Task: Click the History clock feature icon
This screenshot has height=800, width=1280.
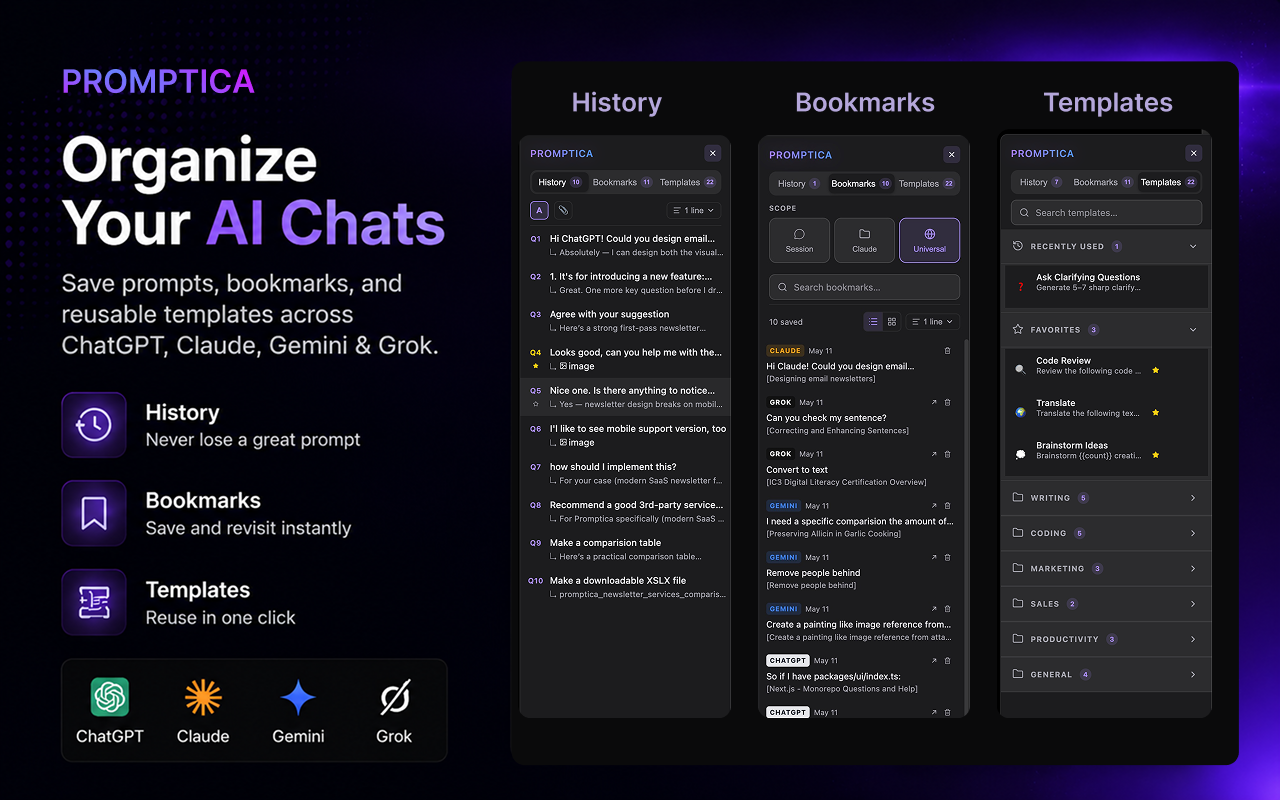Action: click(94, 425)
